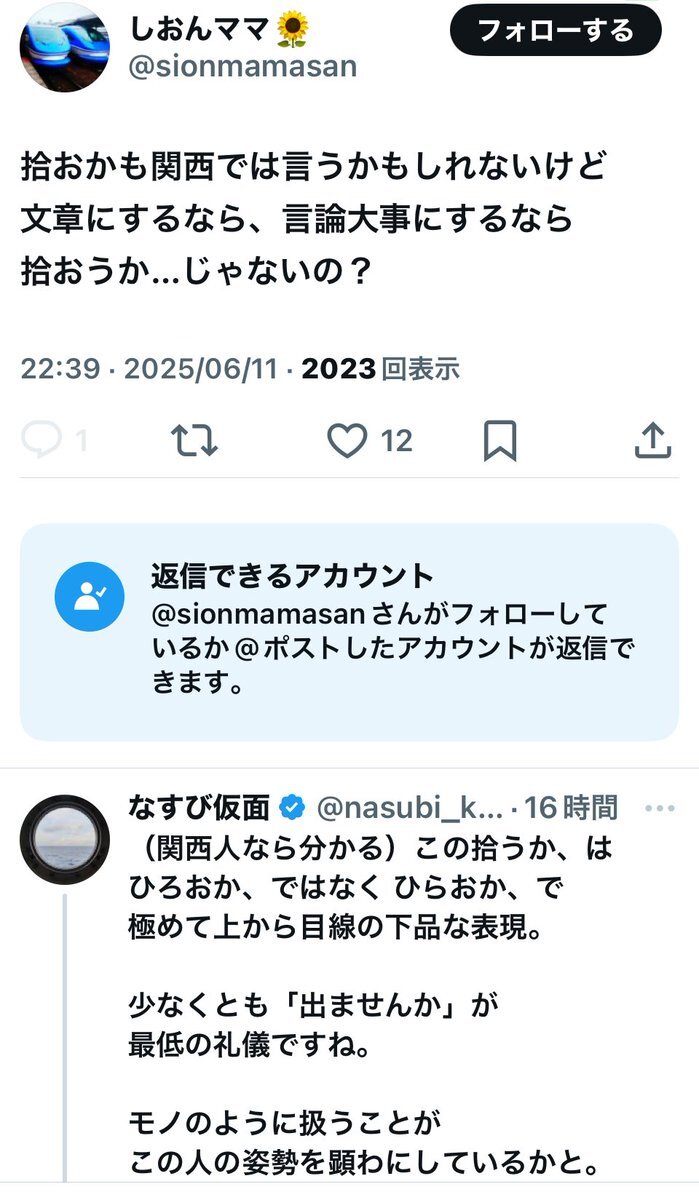Screen dimensions: 699x1200
Task: Click the 22:39 · 2025/06/11 post timestamp
Action: (148, 370)
